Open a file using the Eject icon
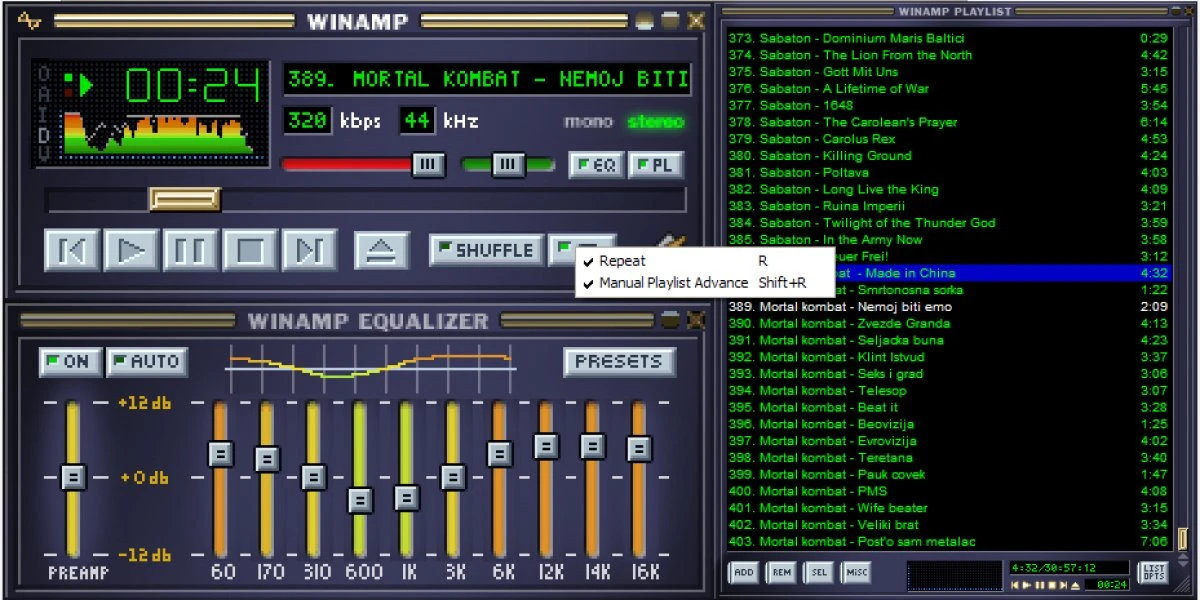This screenshot has height=600, width=1200. tap(383, 251)
